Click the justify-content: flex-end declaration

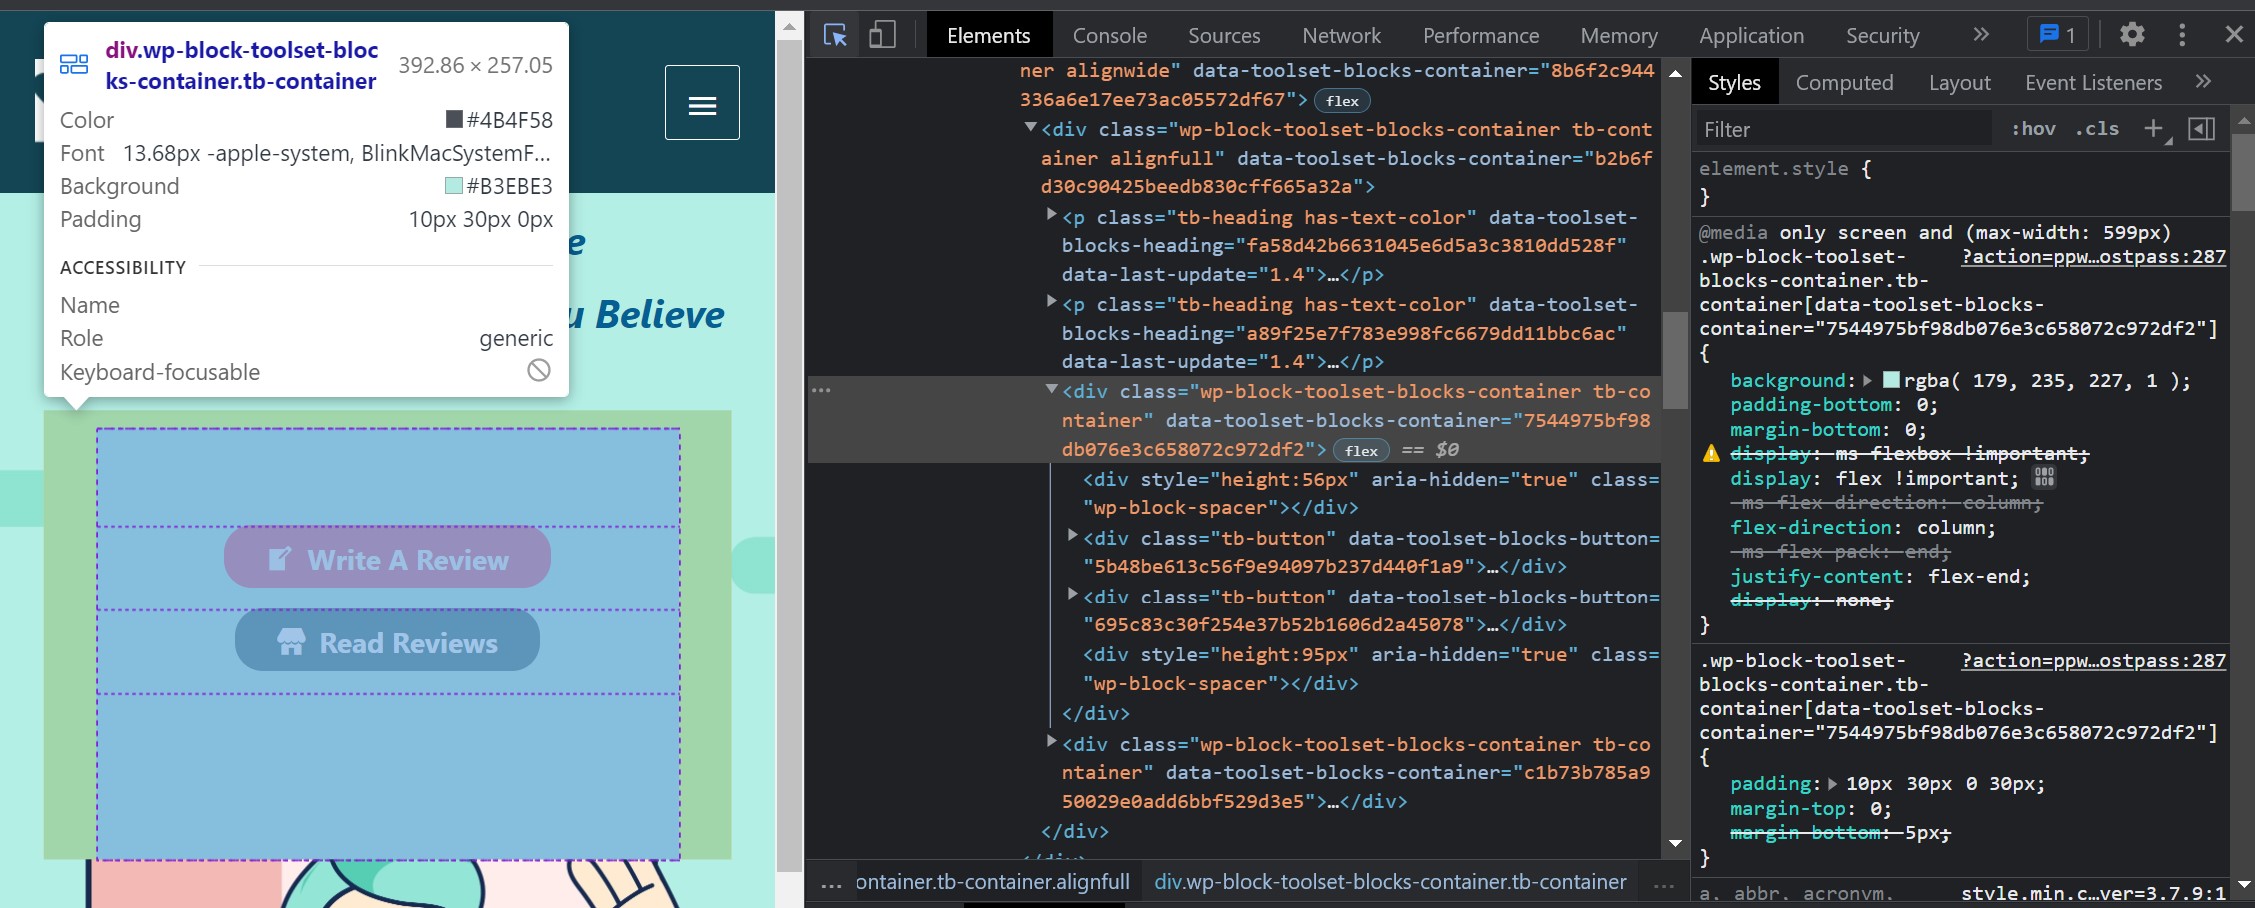click(x=1880, y=577)
